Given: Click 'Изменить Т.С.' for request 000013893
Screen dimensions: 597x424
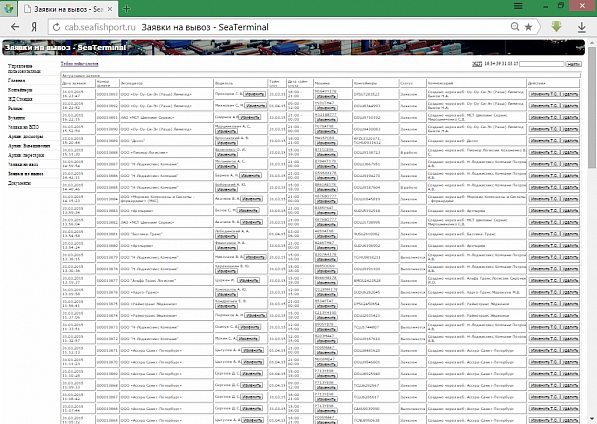Looking at the screenshot, I should [544, 94].
